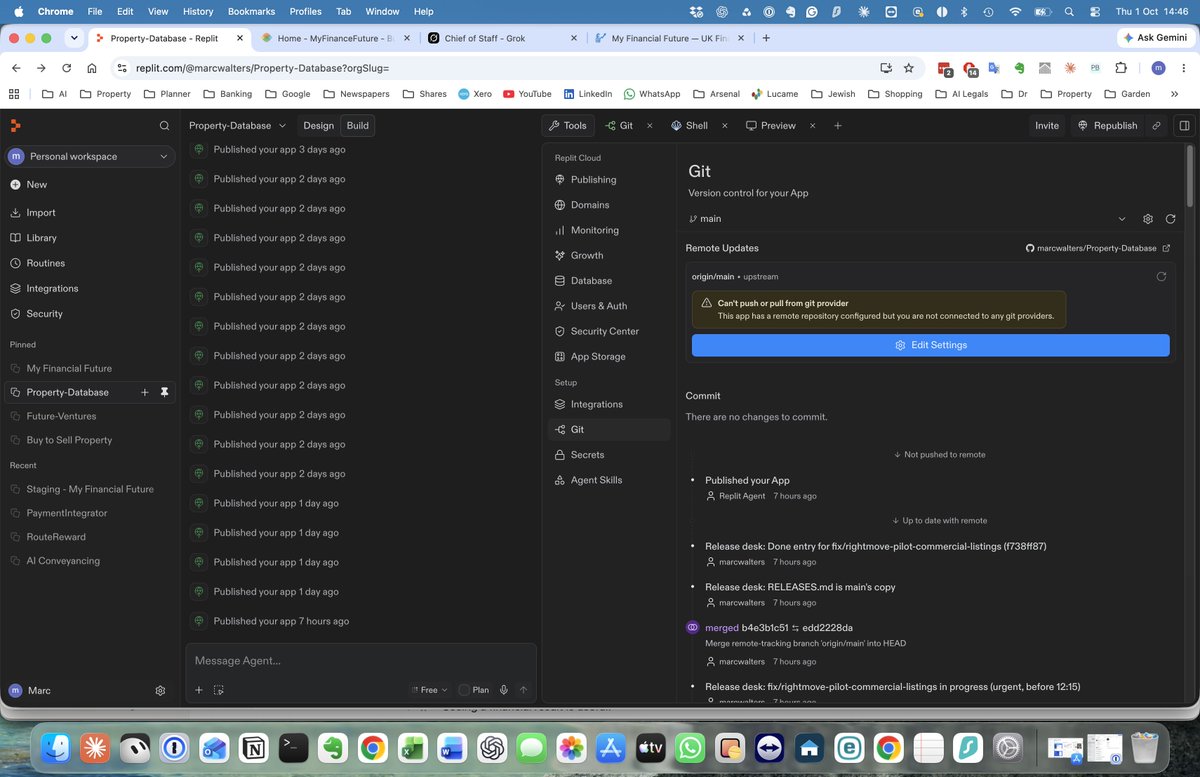Activate the microphone voice input icon
This screenshot has width=1200, height=777.
click(x=504, y=690)
